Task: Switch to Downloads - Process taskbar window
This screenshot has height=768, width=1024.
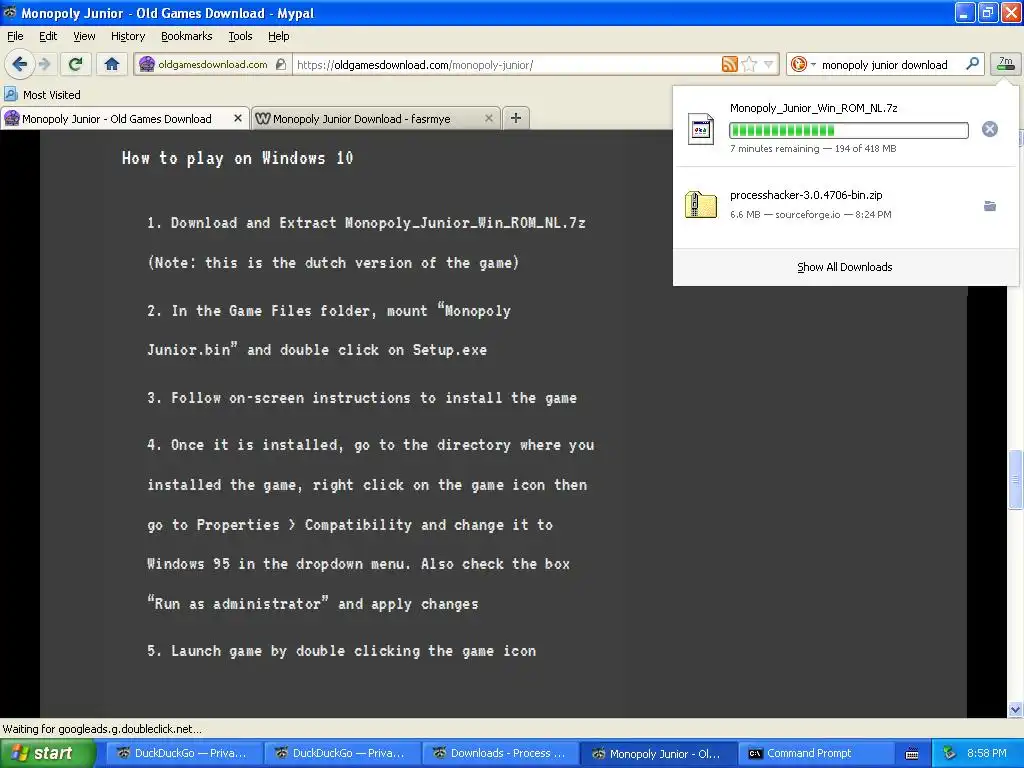Action: (501, 754)
